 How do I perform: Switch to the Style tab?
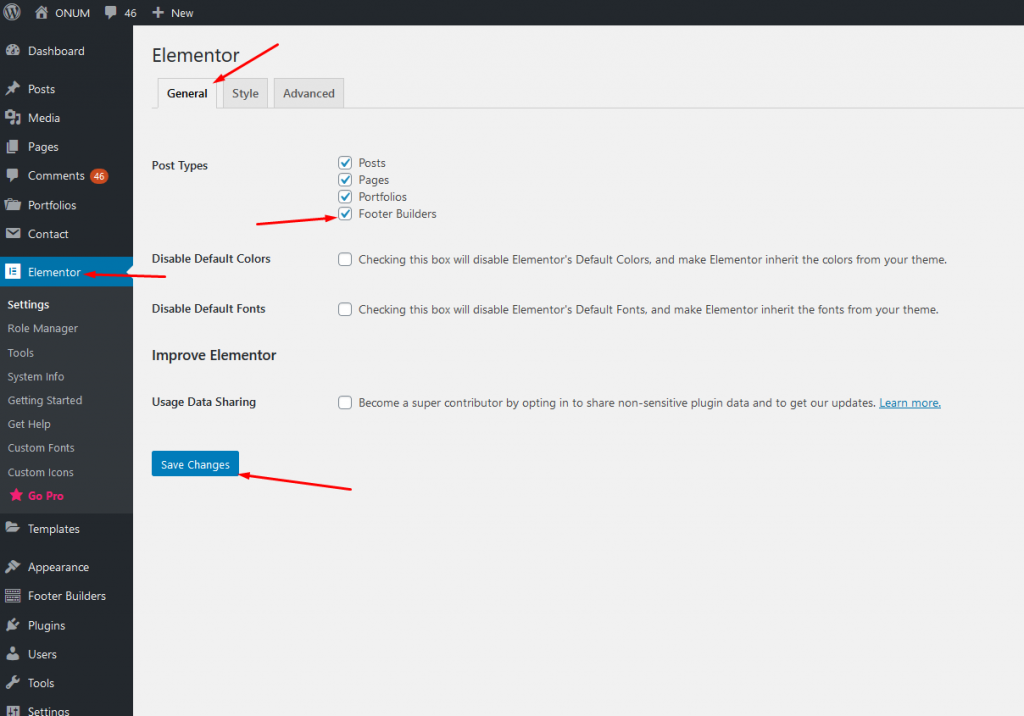(245, 93)
